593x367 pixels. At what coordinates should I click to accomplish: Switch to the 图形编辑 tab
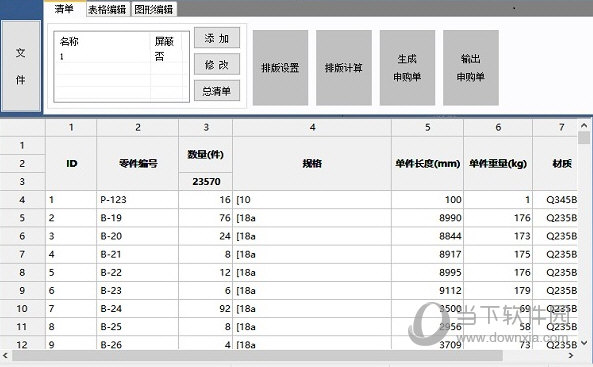[x=154, y=9]
